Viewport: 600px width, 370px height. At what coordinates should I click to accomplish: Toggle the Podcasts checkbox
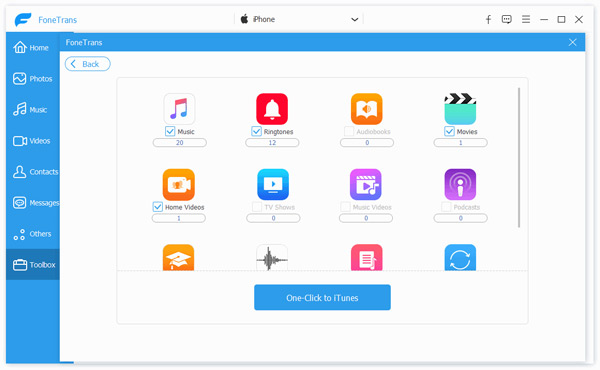coord(446,207)
